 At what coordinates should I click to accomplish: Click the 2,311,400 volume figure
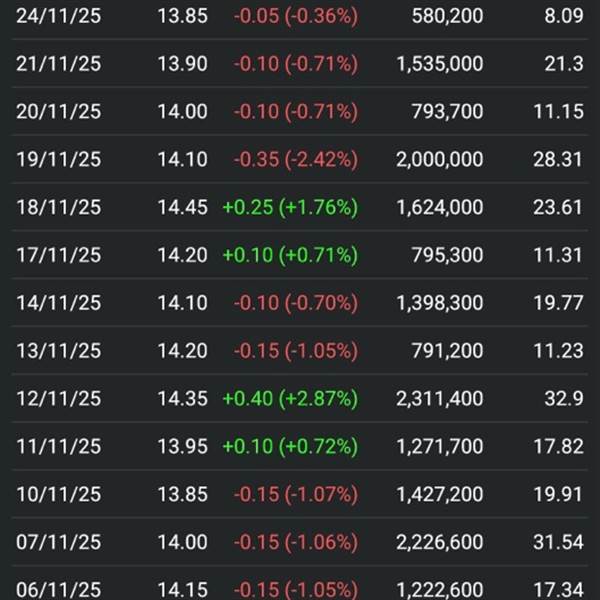439,399
